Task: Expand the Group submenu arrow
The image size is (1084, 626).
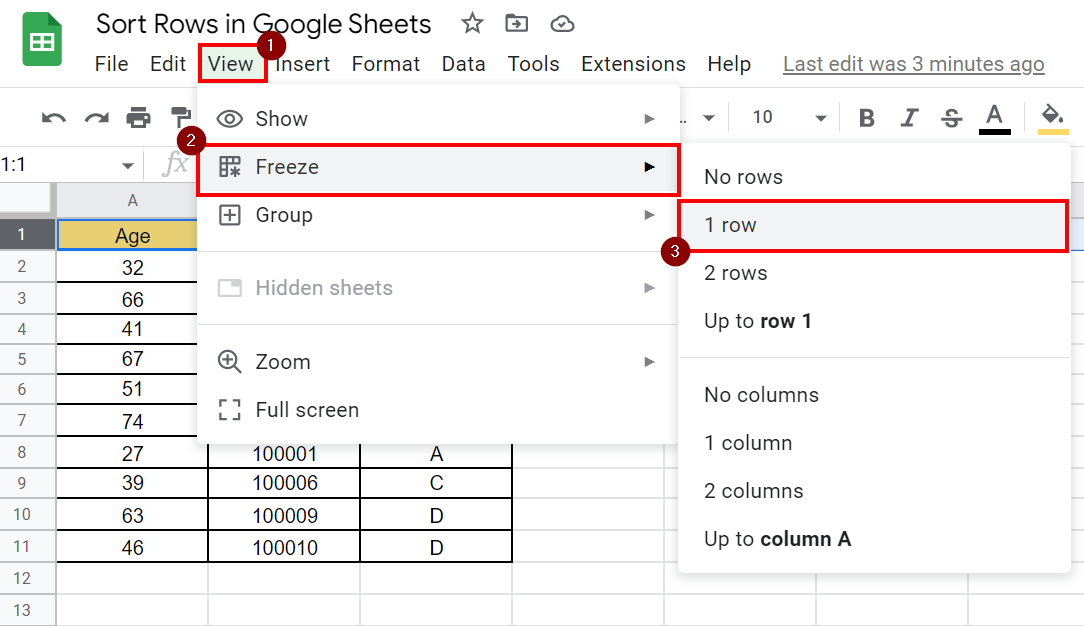Action: pyautogui.click(x=649, y=215)
